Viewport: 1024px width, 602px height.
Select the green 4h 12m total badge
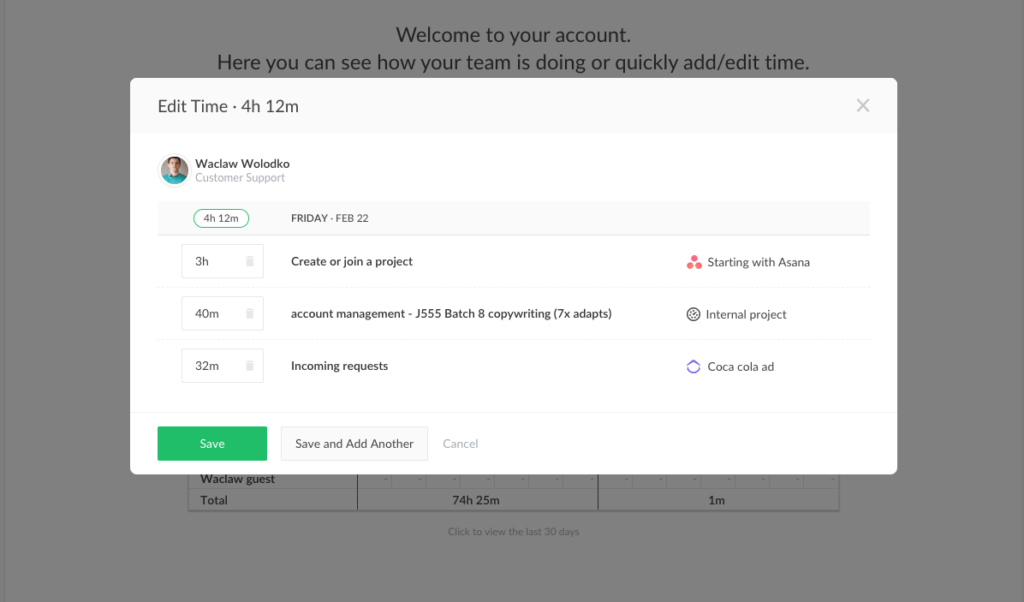click(x=220, y=218)
